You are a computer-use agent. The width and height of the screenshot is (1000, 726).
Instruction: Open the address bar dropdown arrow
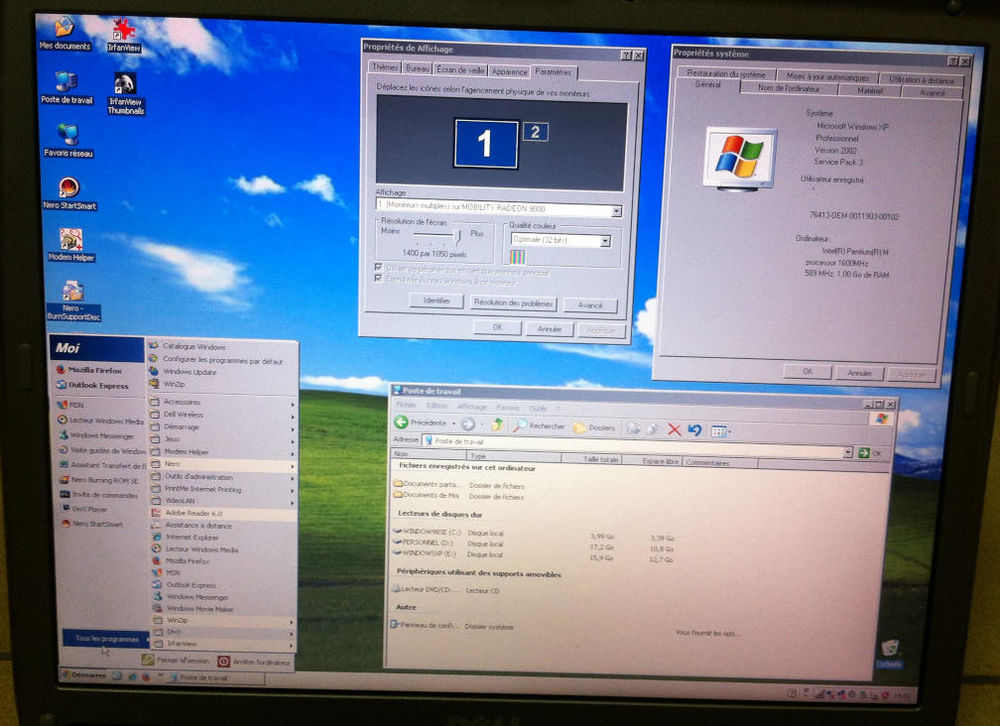click(848, 452)
